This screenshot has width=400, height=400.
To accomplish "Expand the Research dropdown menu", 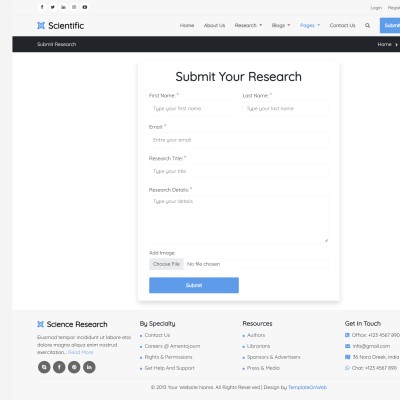I will tap(248, 25).
